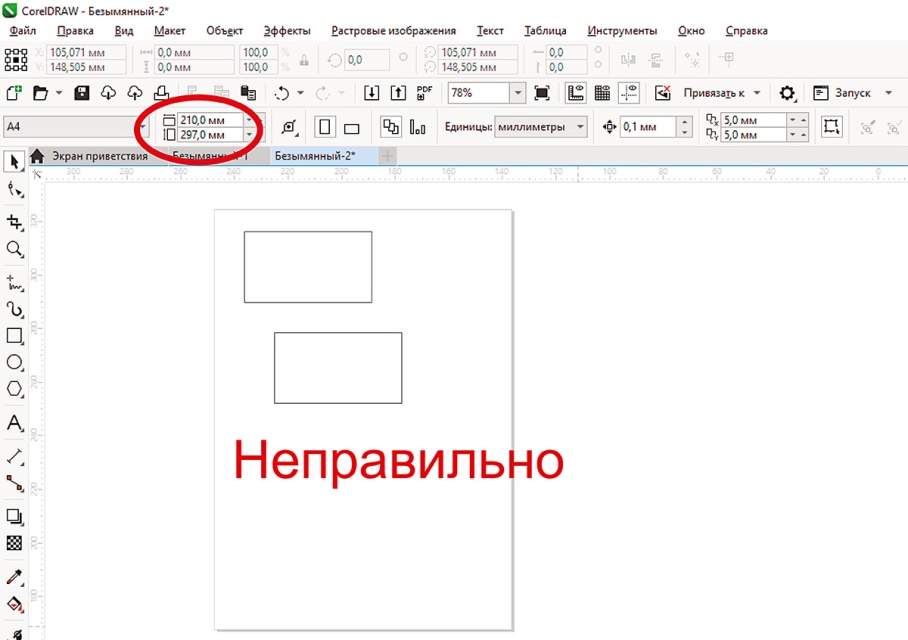The height and width of the screenshot is (640, 908).
Task: Open the zoom level 78% dropdown
Action: point(517,93)
